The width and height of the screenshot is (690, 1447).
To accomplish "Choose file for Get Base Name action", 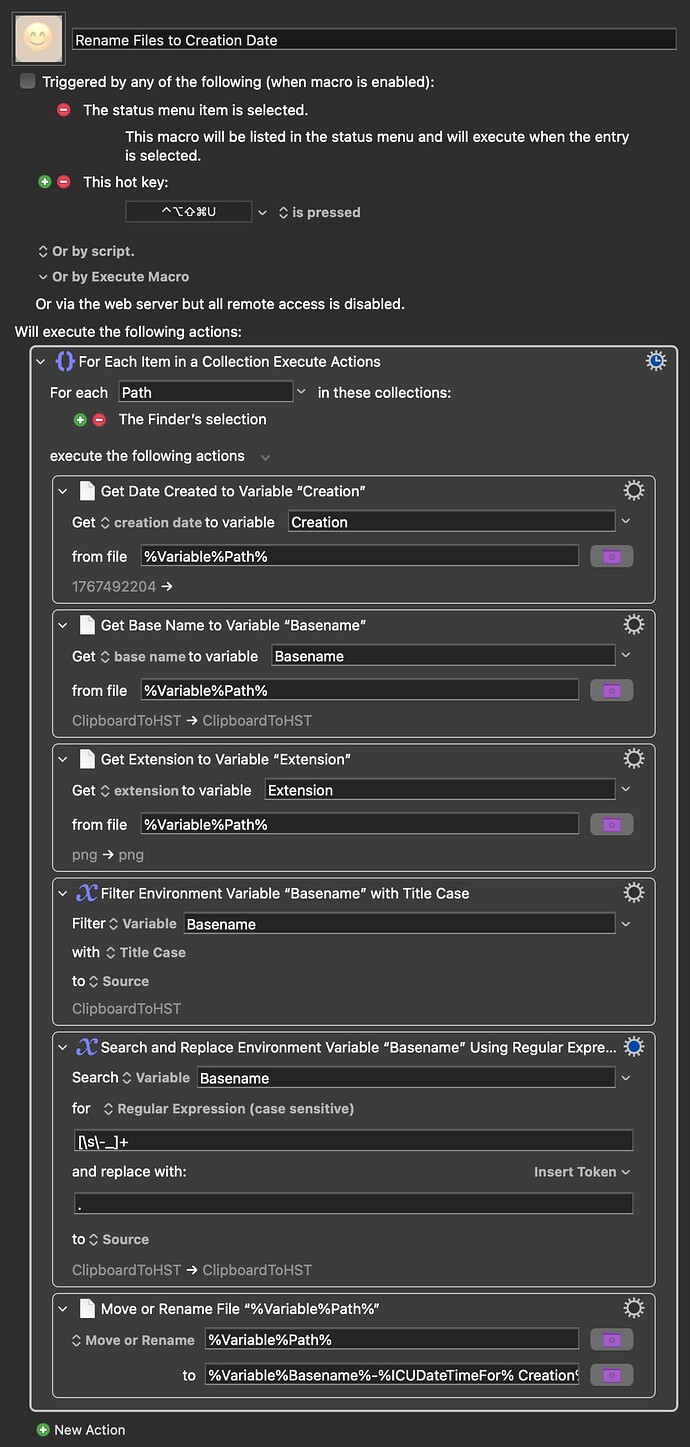I will point(612,691).
